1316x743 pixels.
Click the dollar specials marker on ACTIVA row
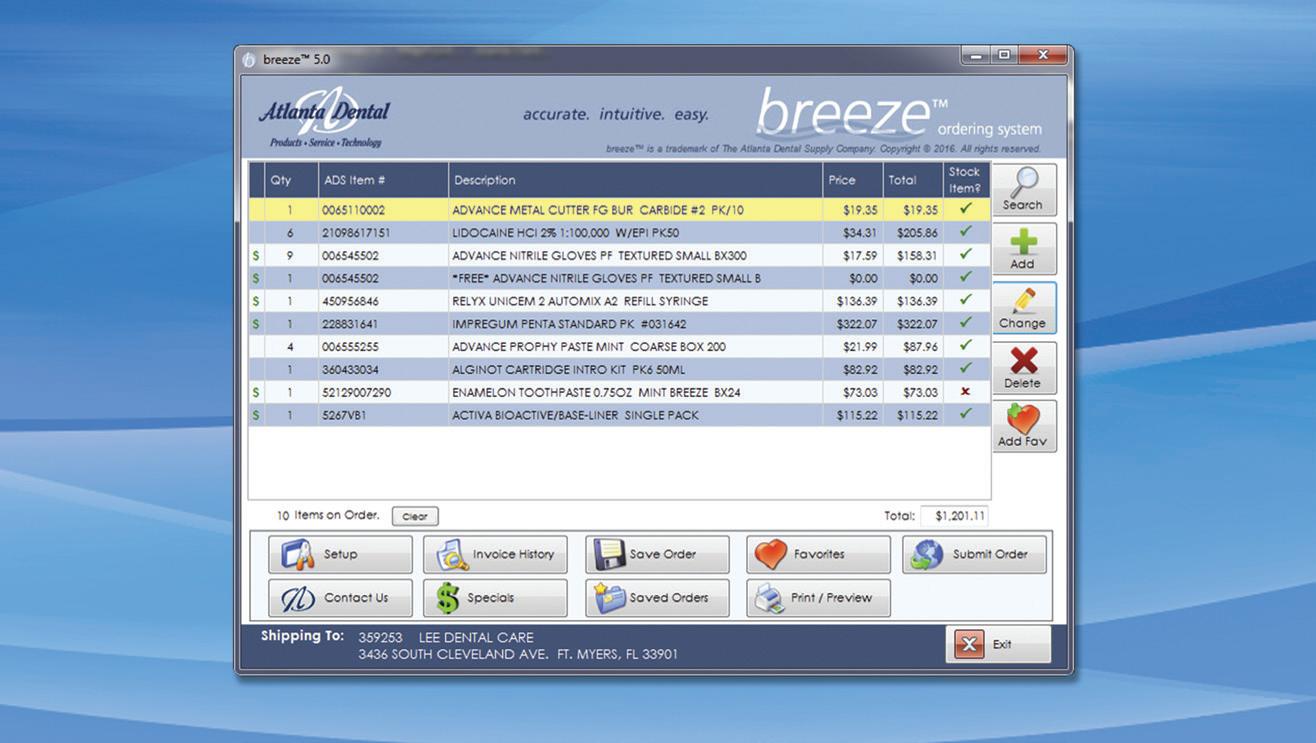point(256,415)
